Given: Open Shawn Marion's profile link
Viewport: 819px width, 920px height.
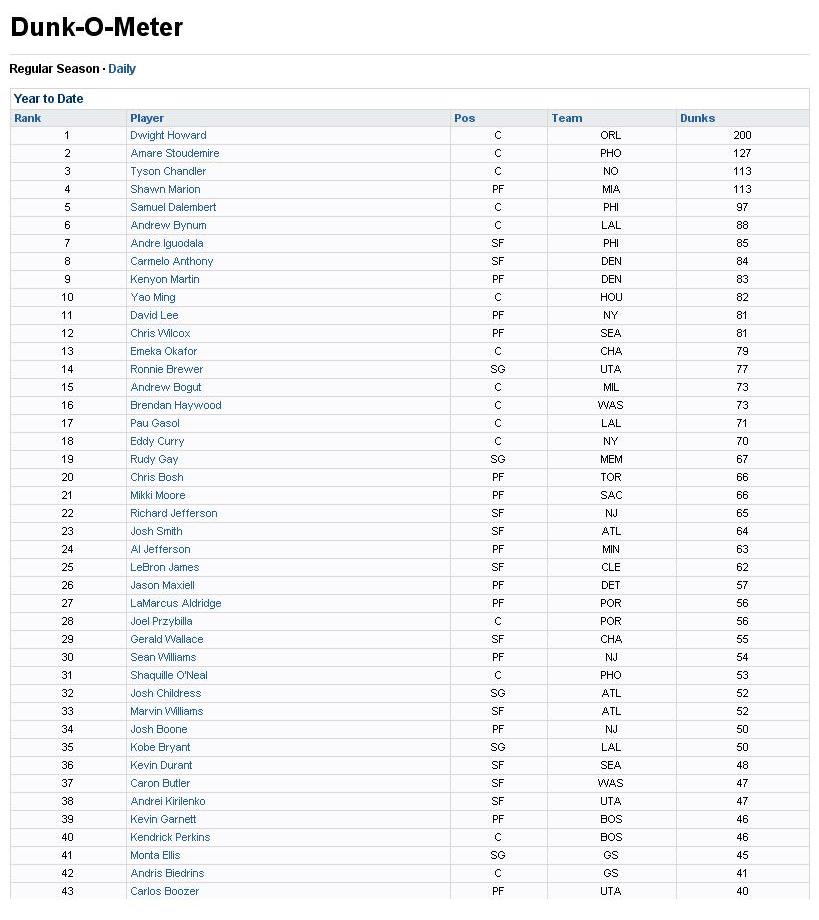Looking at the screenshot, I should tap(165, 190).
